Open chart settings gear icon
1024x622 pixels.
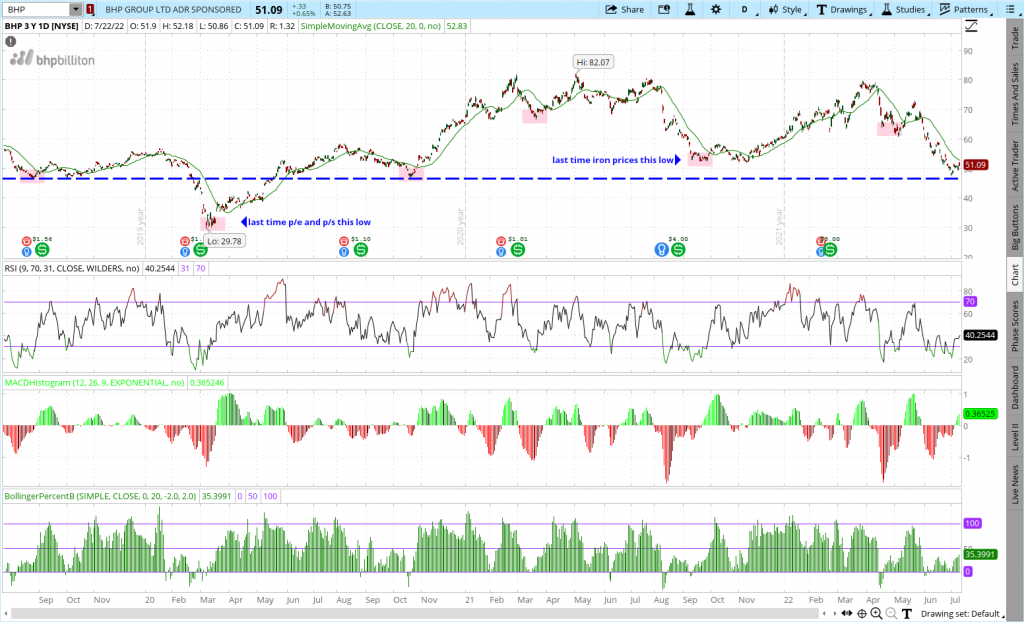[x=716, y=9]
